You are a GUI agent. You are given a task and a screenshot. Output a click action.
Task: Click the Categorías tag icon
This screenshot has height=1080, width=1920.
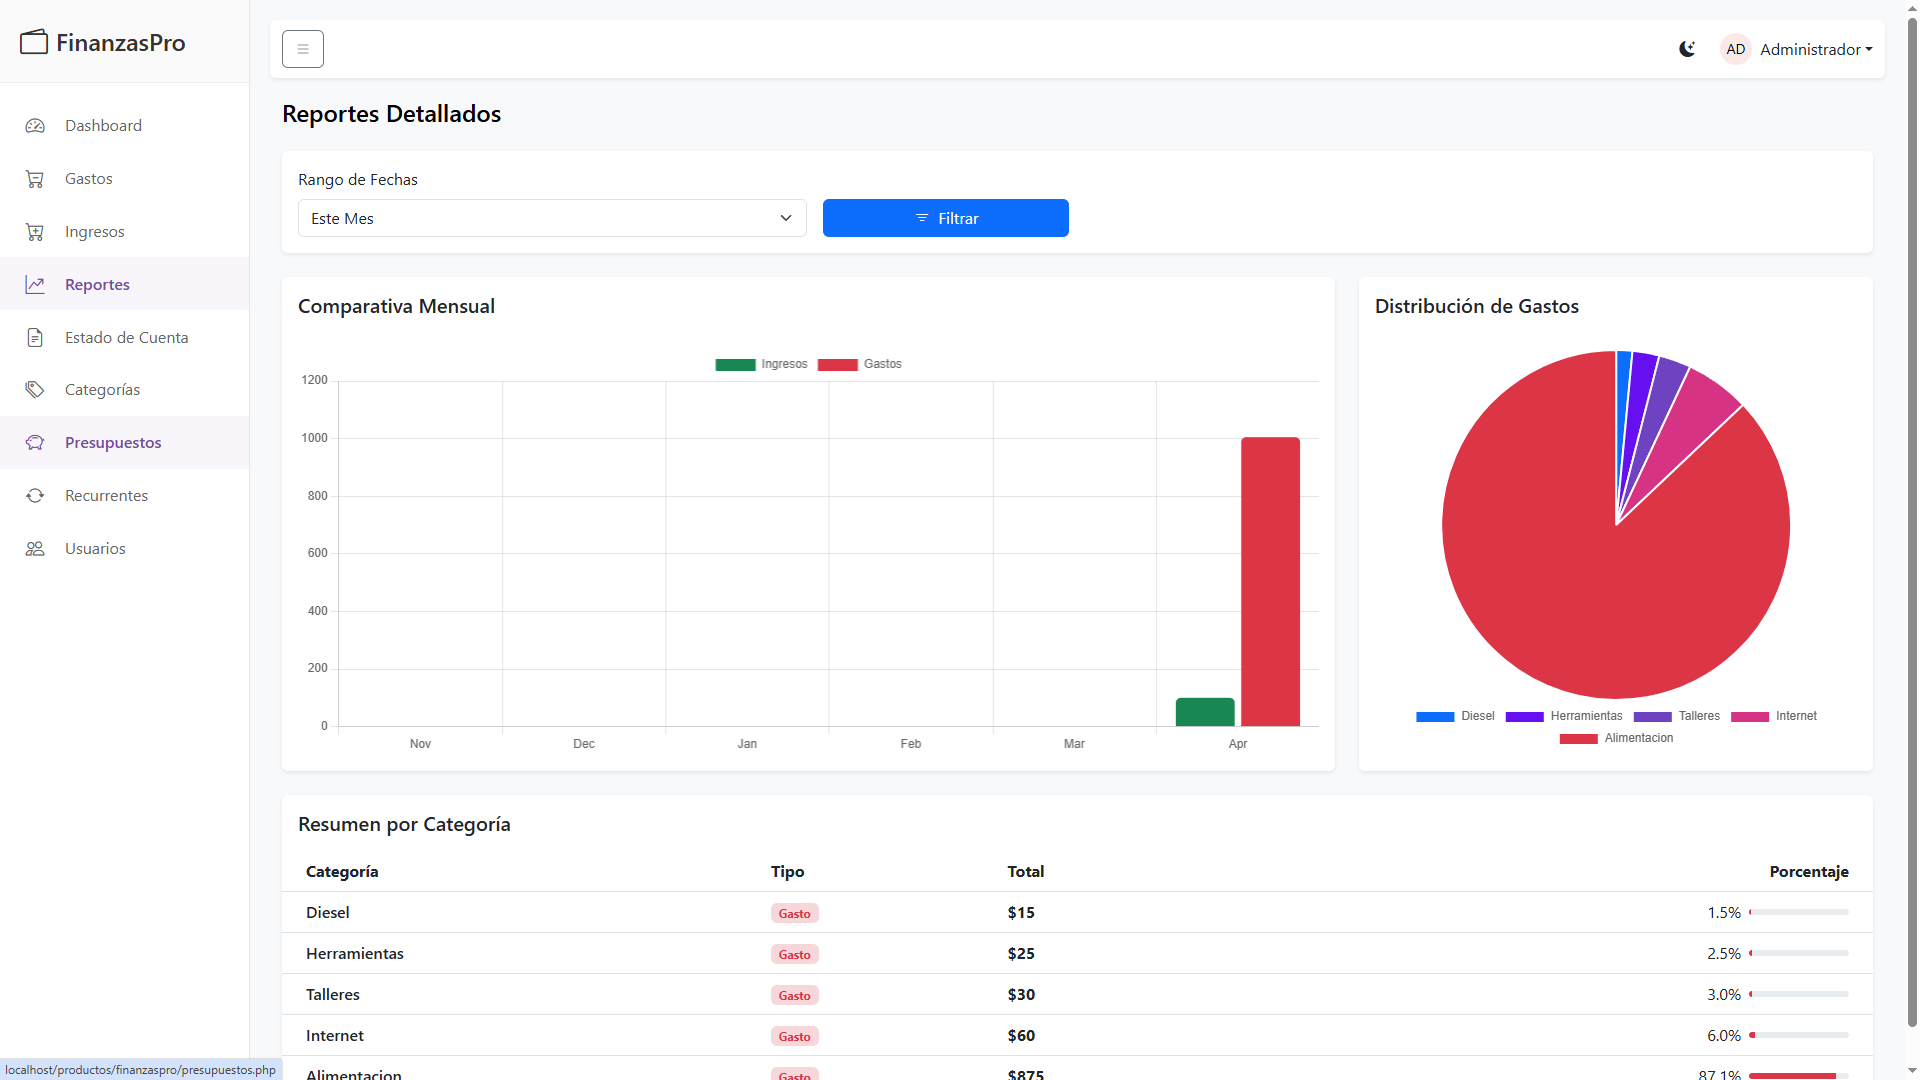pos(35,390)
